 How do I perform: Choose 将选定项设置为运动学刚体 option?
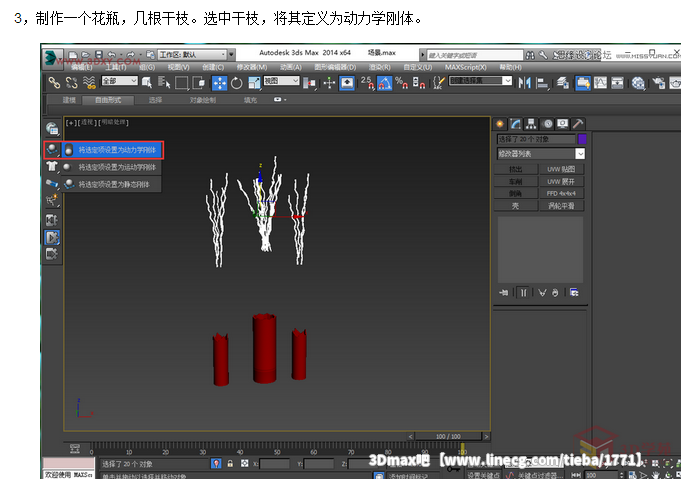point(112,167)
